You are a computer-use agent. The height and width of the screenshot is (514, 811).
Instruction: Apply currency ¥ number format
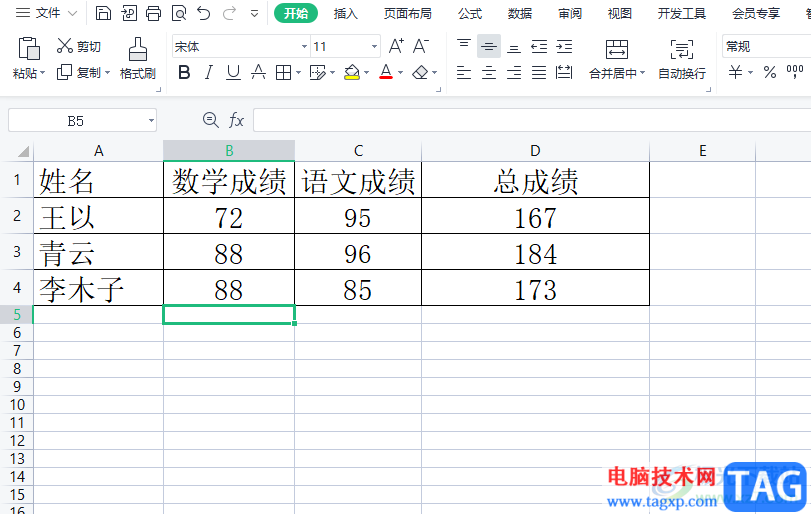[735, 72]
